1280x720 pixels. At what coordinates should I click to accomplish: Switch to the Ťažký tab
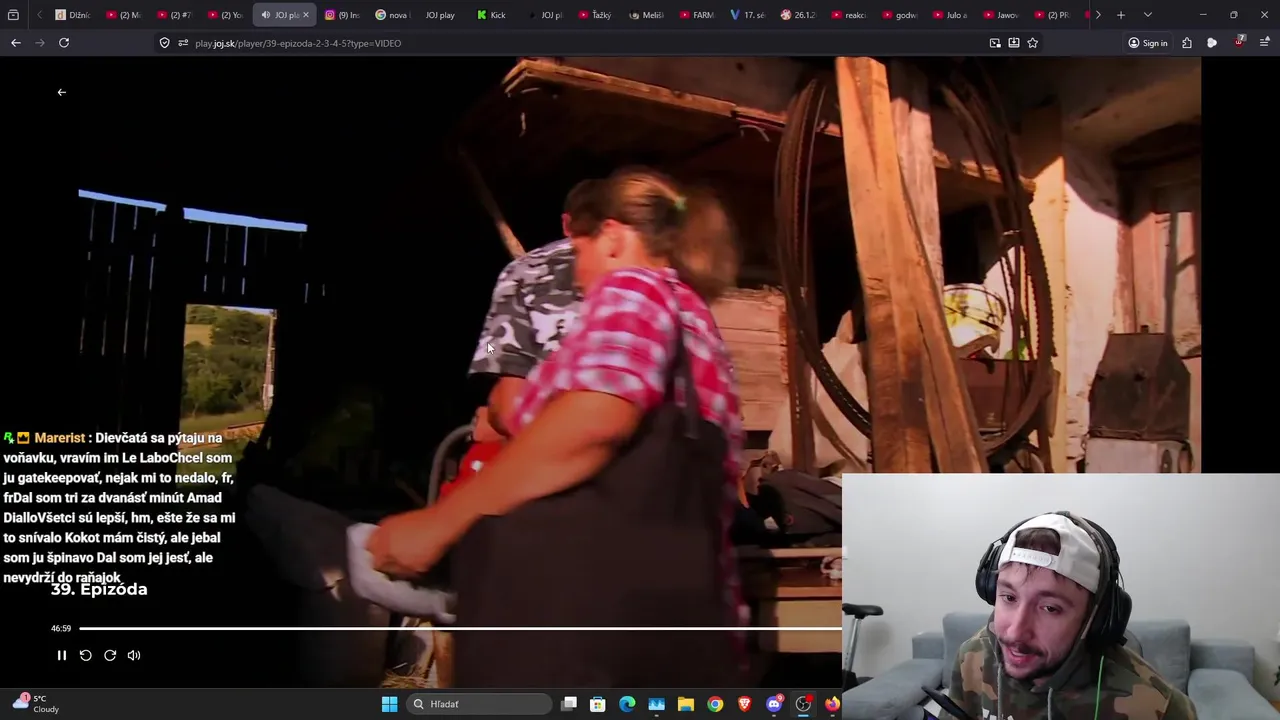point(594,15)
